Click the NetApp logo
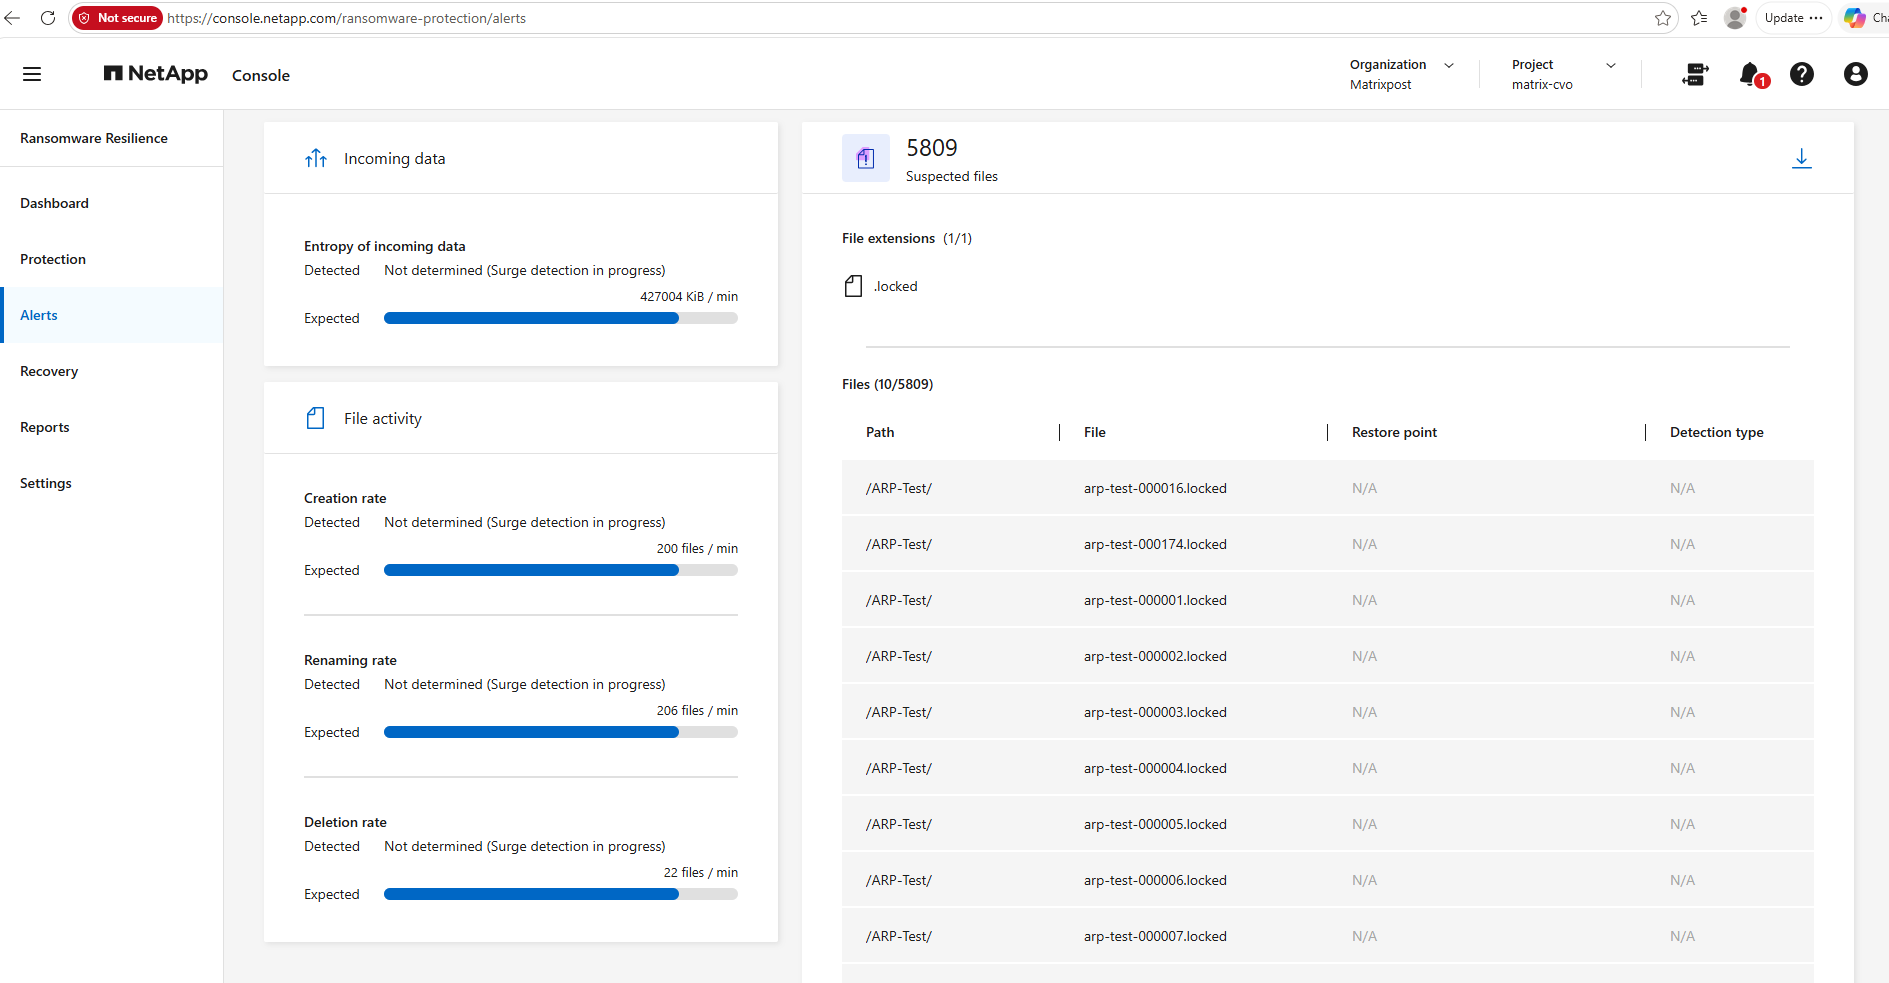Image resolution: width=1889 pixels, height=983 pixels. pyautogui.click(x=156, y=74)
